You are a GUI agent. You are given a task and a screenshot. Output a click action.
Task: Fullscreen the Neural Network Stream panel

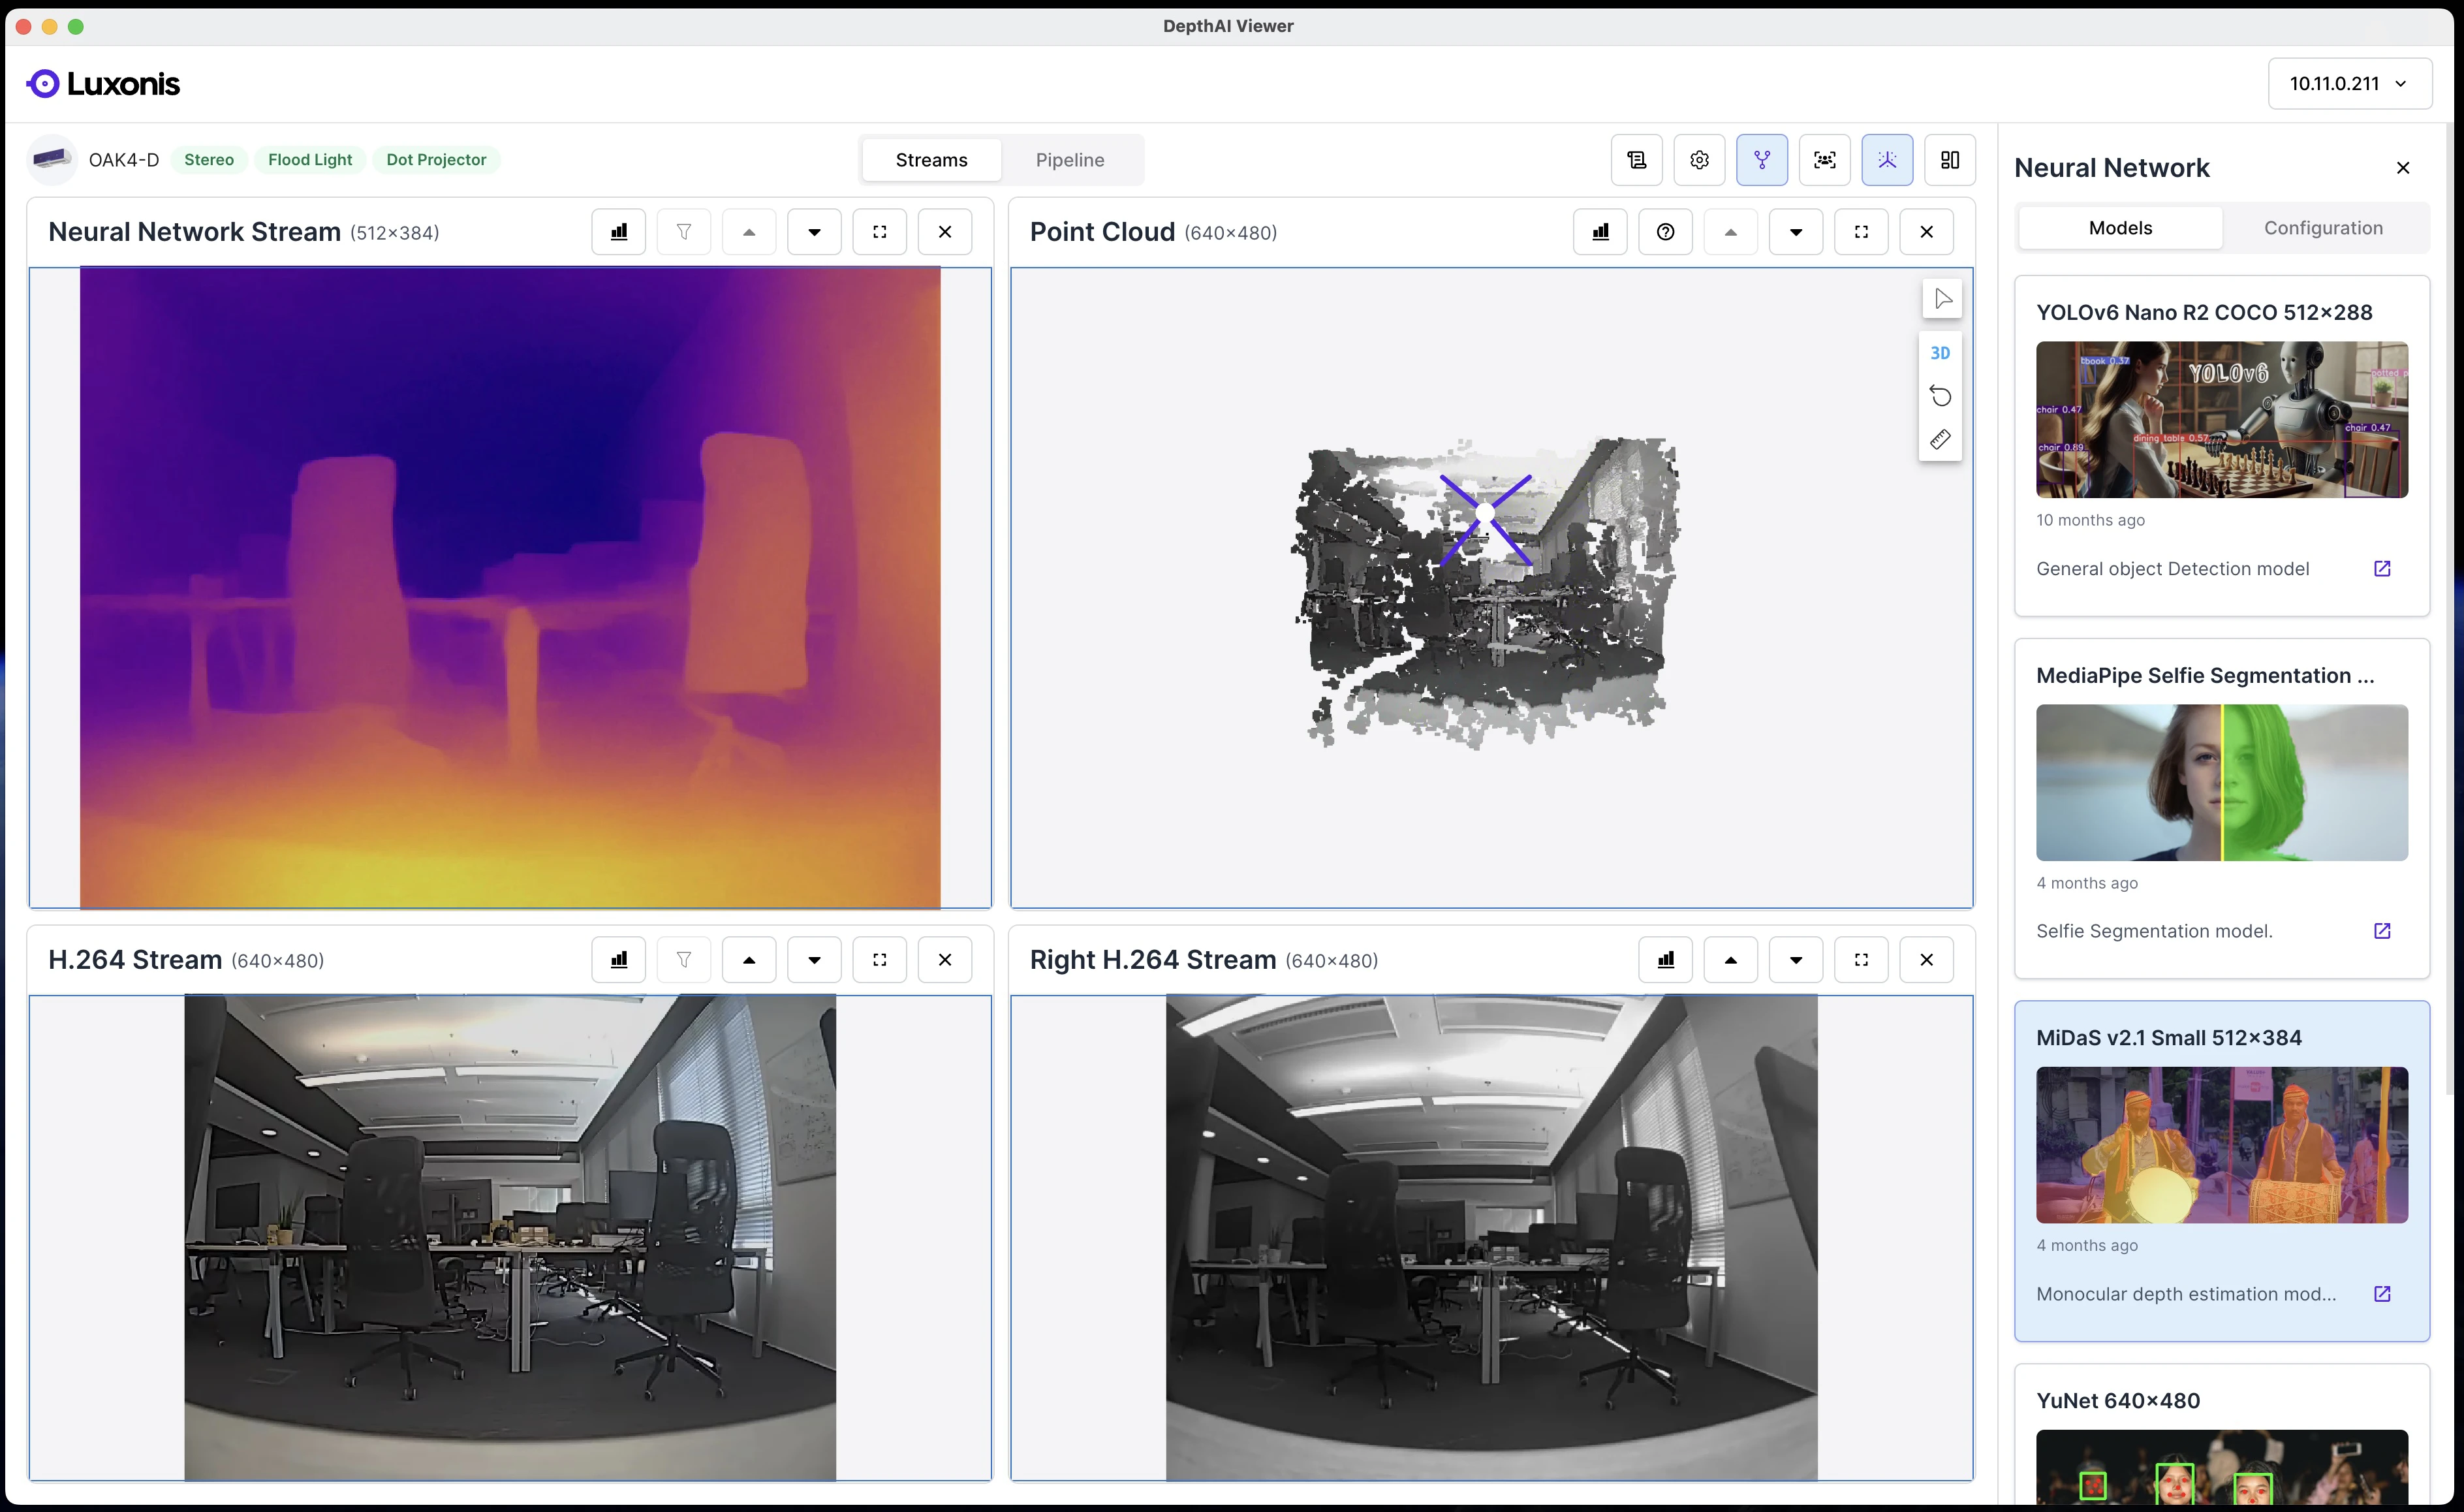coord(879,232)
